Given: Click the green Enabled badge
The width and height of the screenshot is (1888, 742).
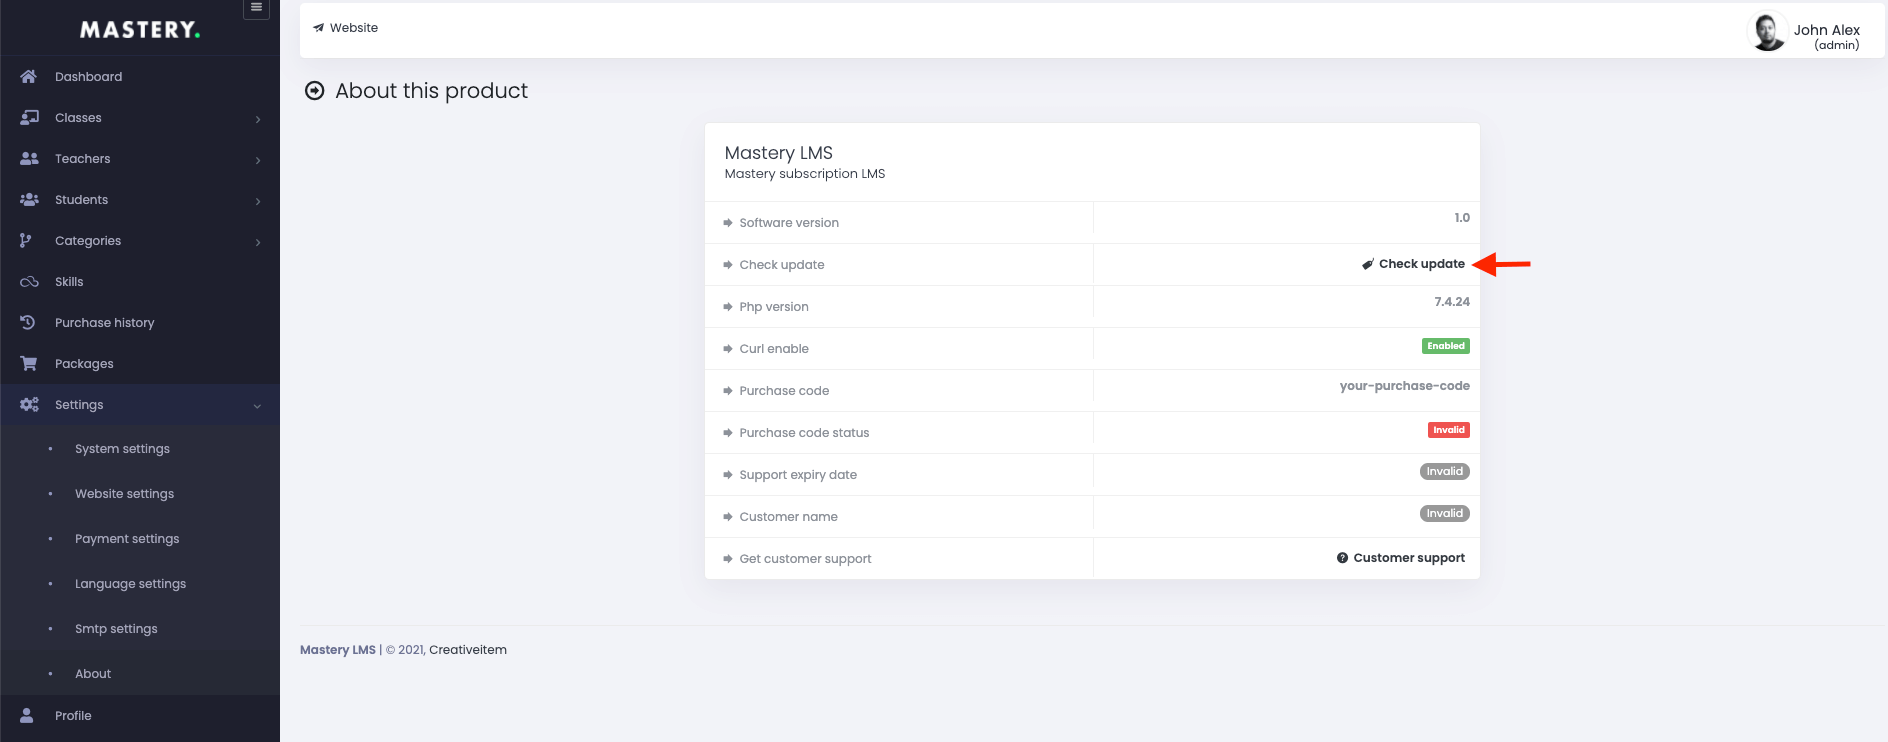Looking at the screenshot, I should coord(1446,346).
